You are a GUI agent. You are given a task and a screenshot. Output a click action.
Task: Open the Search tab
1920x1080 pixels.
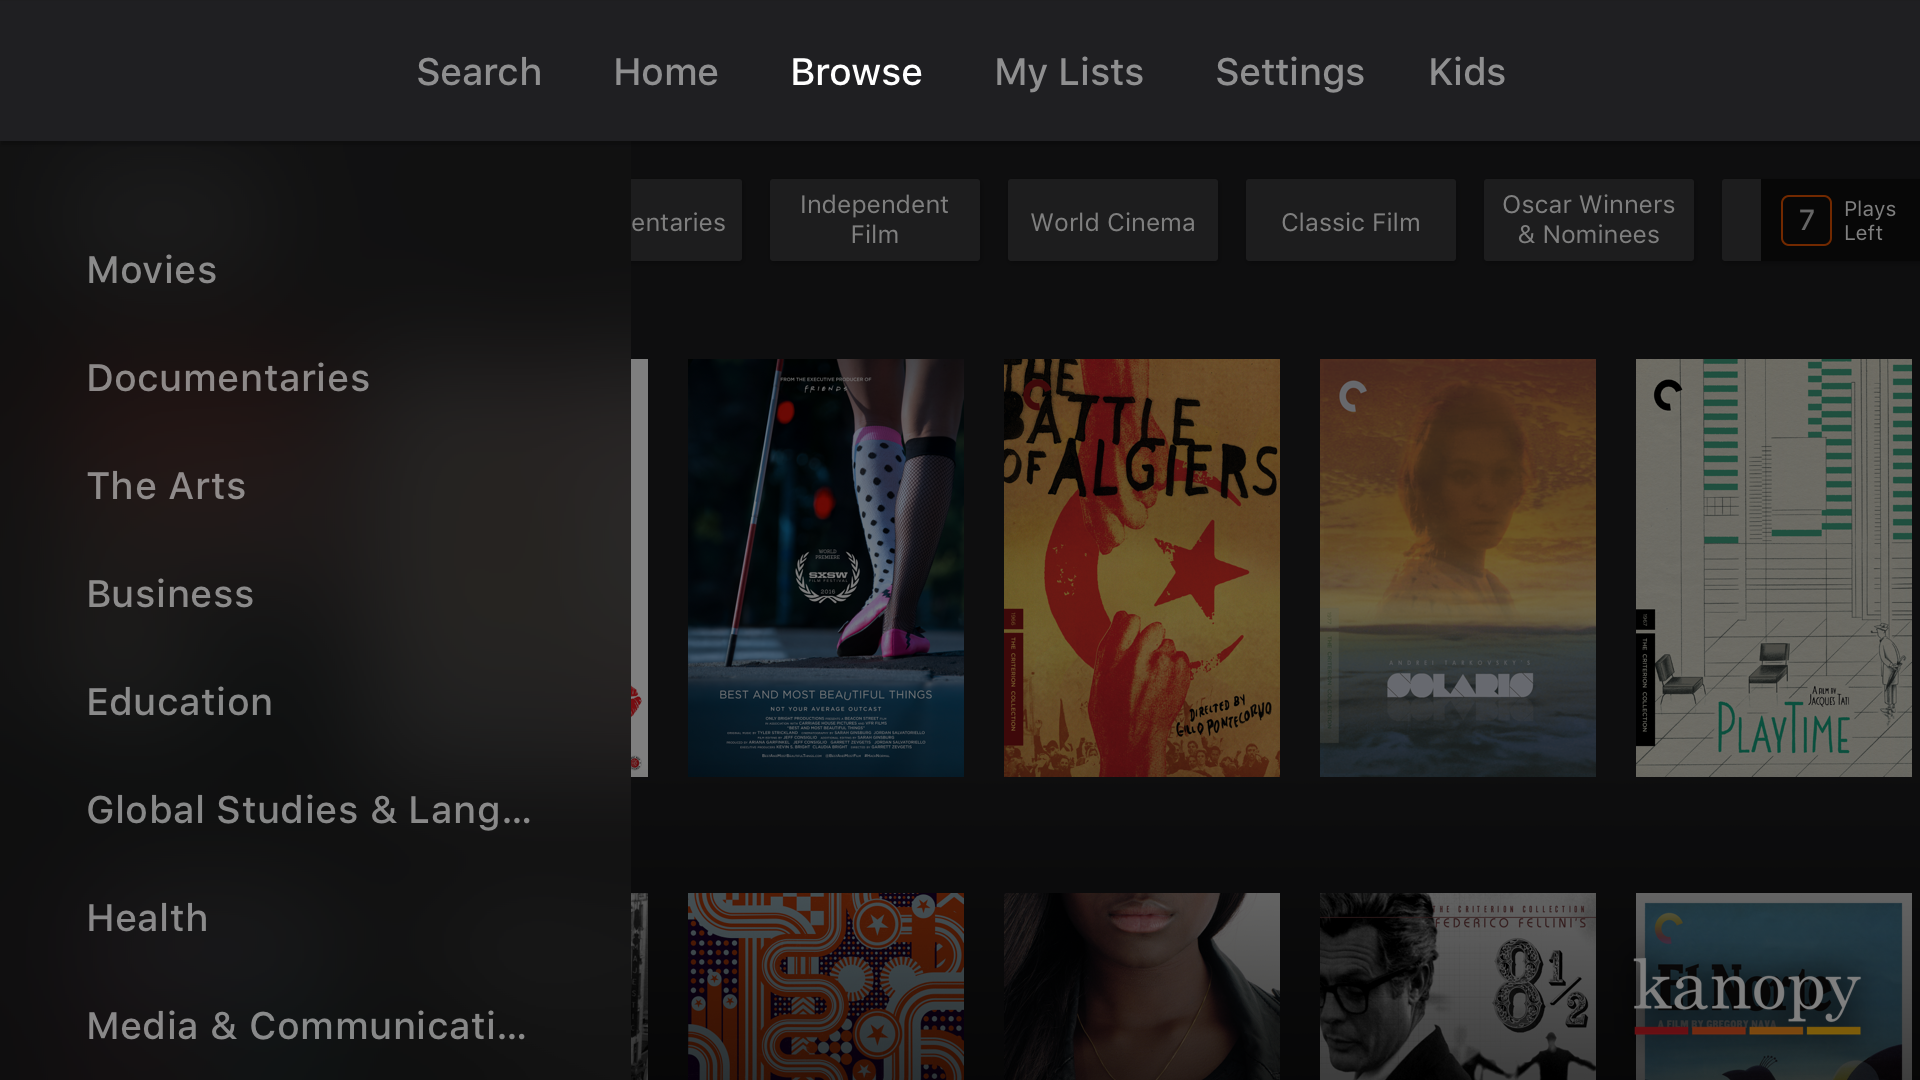click(x=479, y=72)
